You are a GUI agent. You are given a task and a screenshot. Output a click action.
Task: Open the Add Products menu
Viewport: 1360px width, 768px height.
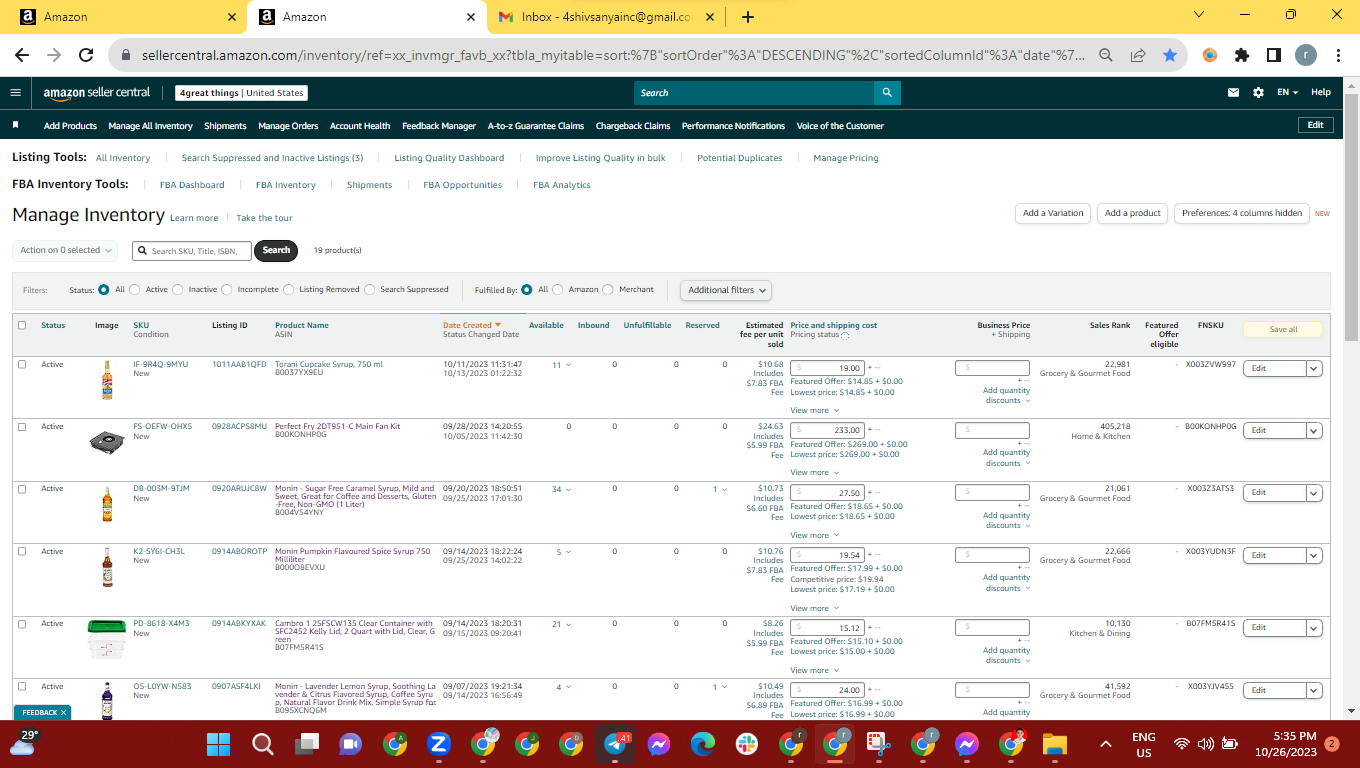pyautogui.click(x=70, y=126)
